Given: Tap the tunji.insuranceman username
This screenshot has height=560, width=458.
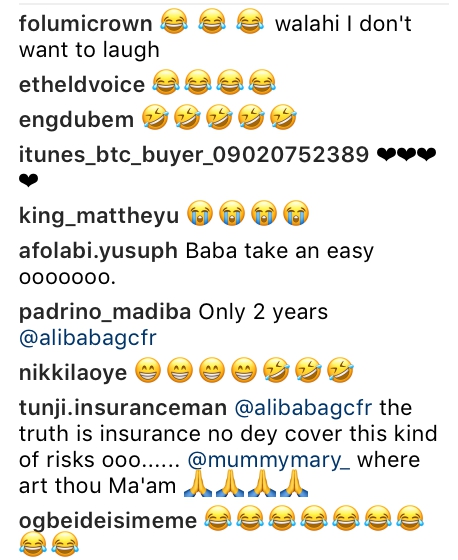Looking at the screenshot, I should (x=123, y=408).
